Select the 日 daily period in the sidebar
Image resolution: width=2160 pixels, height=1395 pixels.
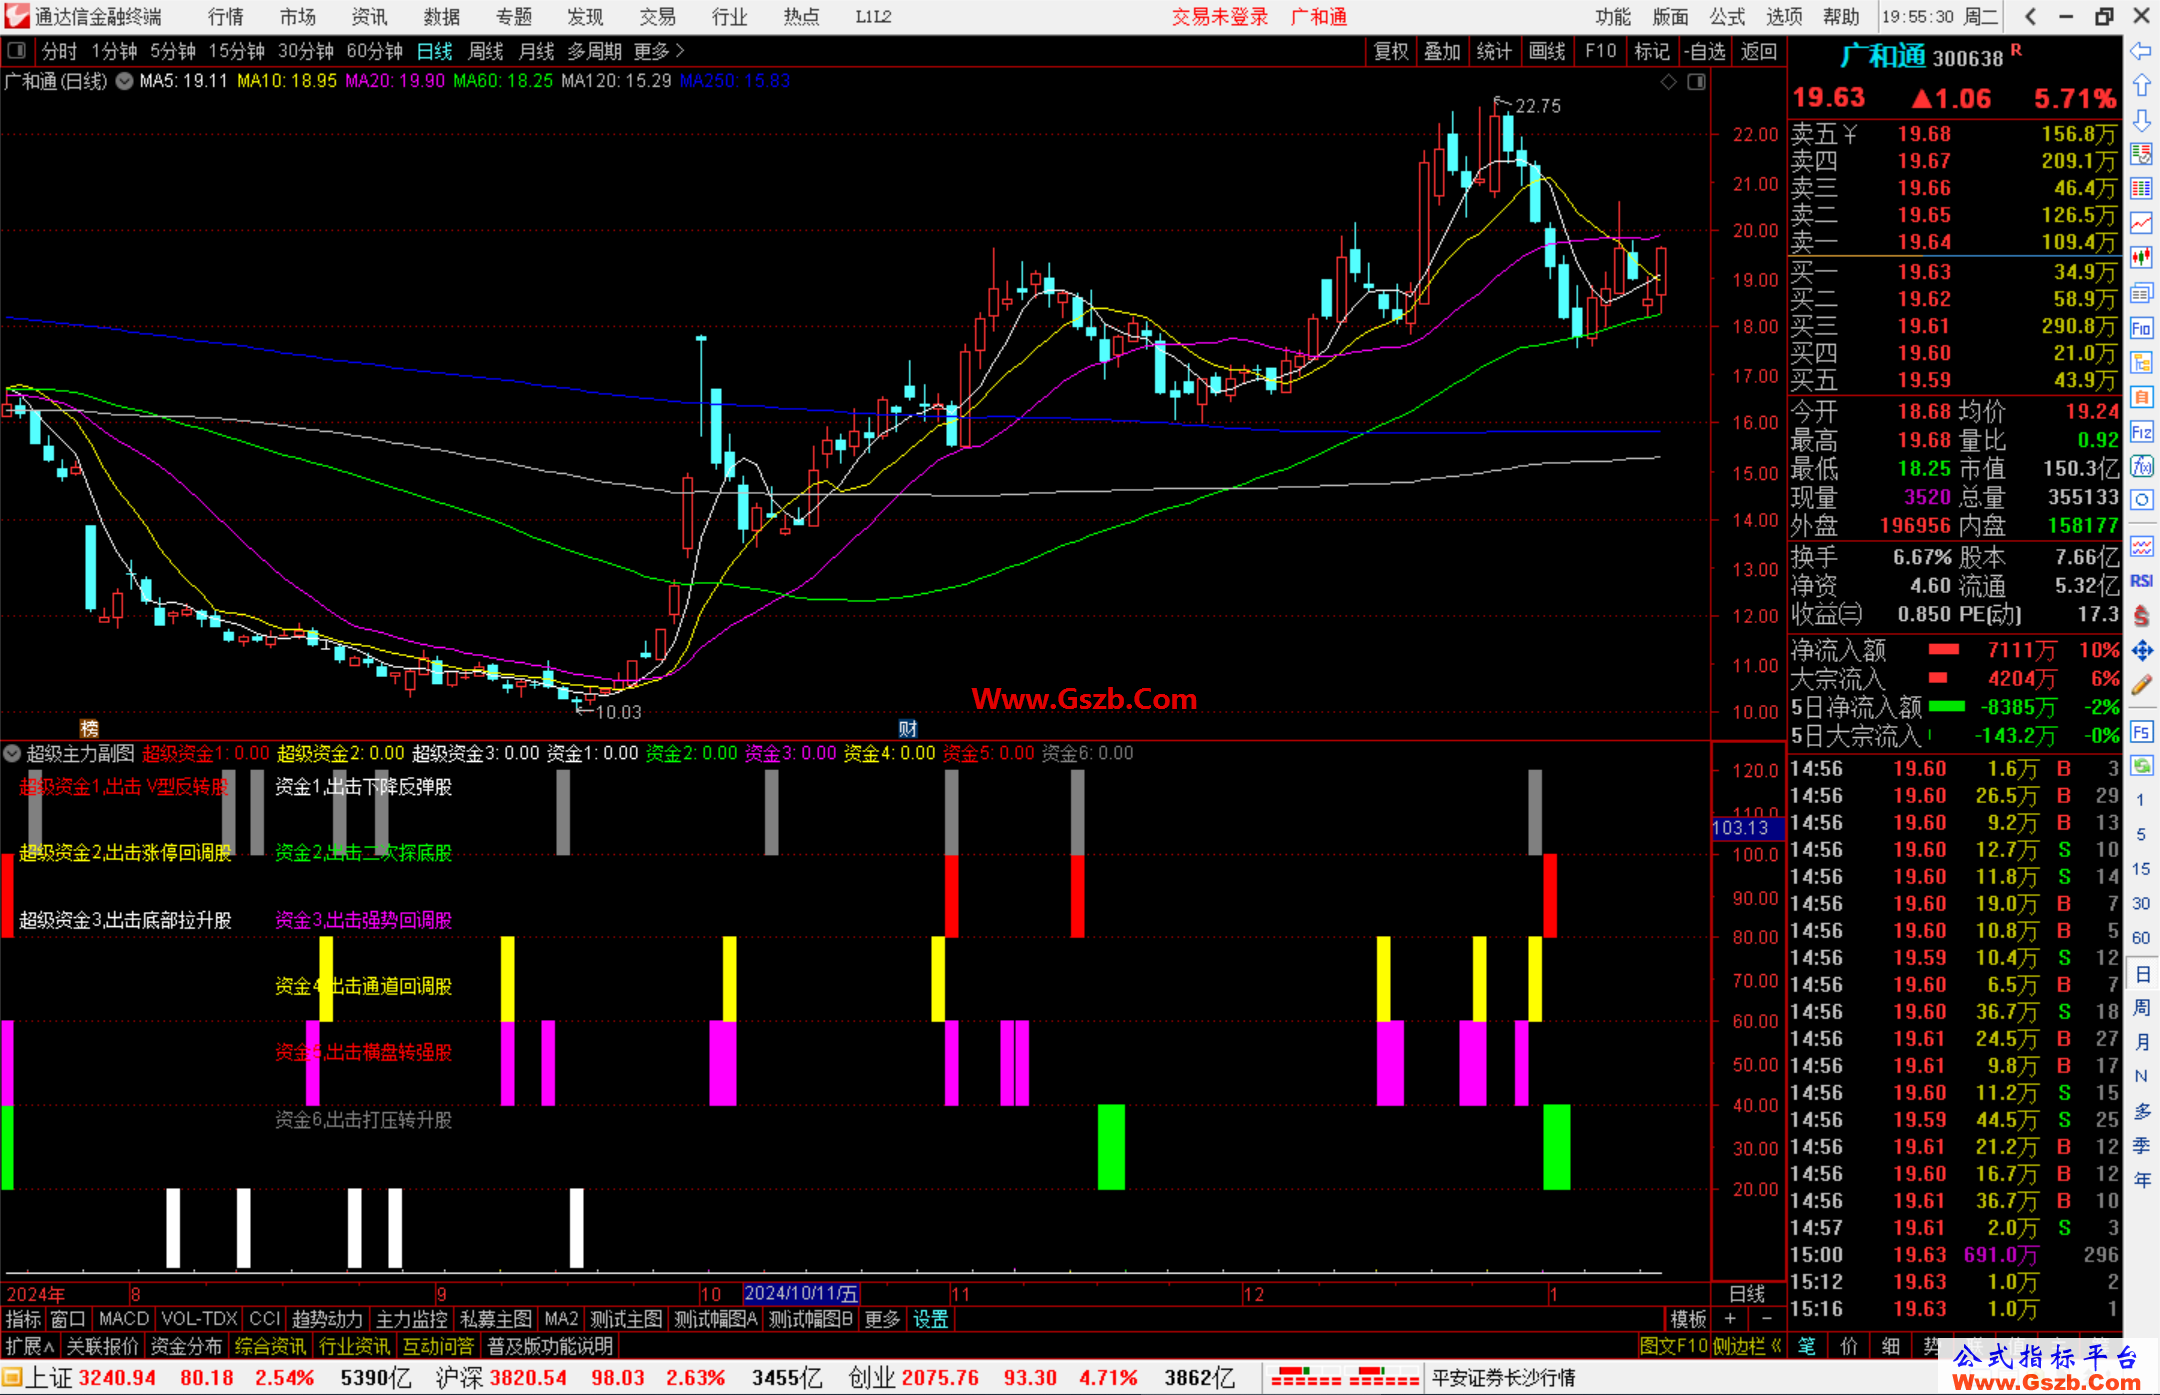pos(2142,974)
